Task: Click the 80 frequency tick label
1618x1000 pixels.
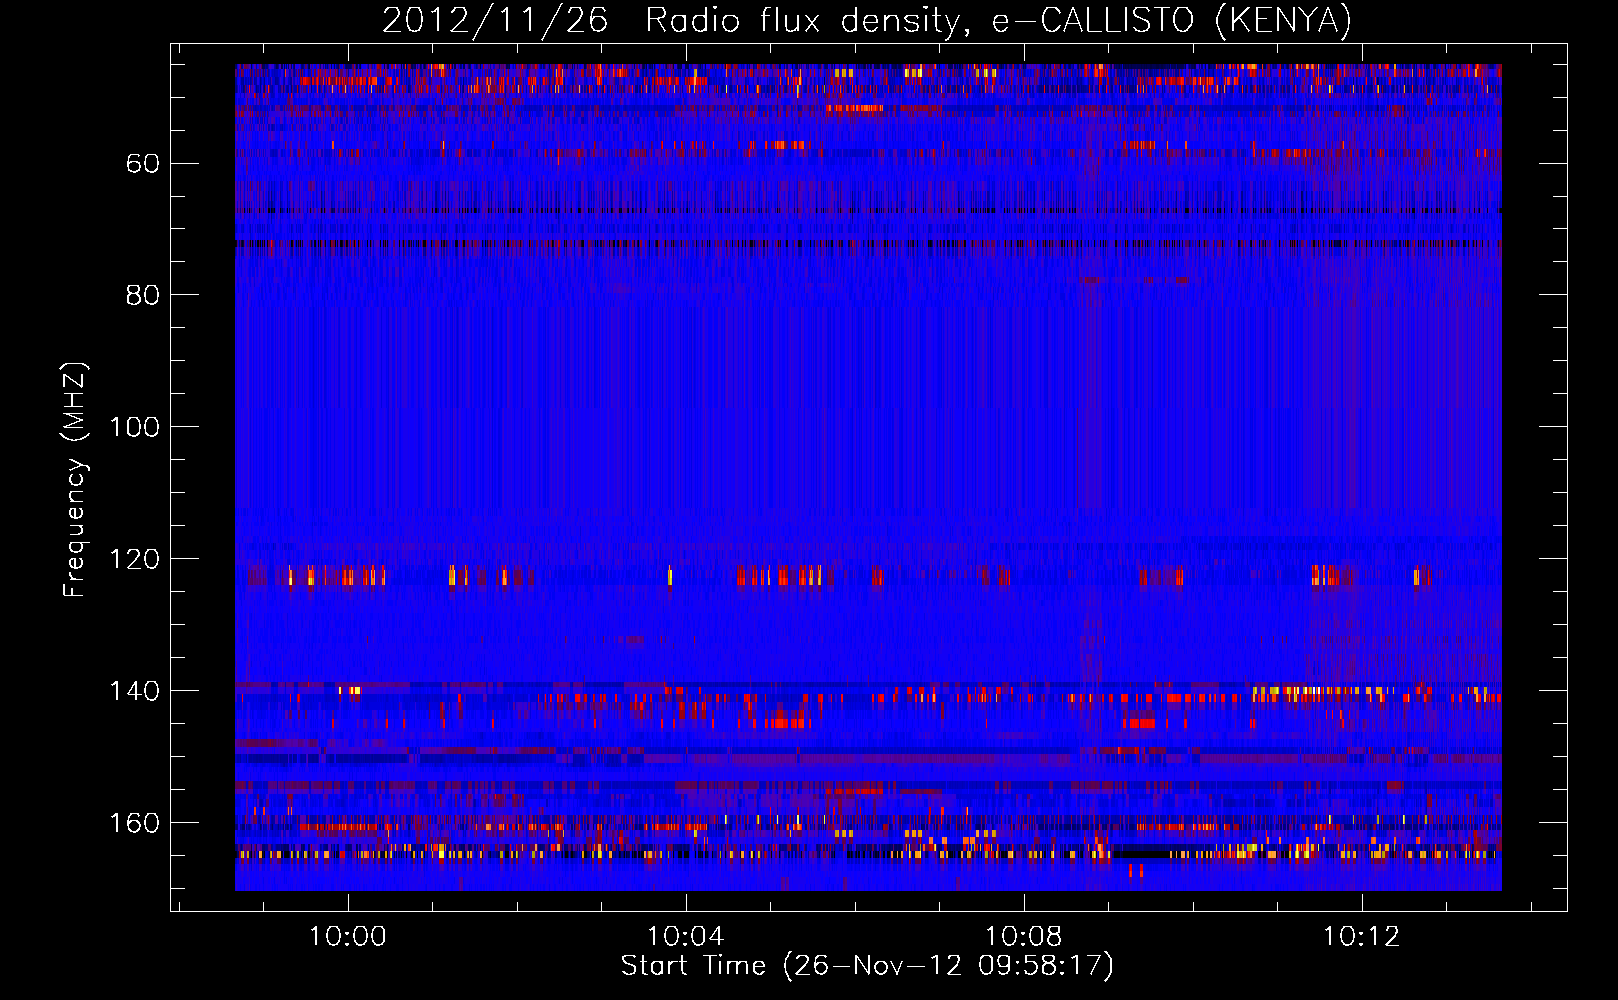Action: pyautogui.click(x=143, y=296)
